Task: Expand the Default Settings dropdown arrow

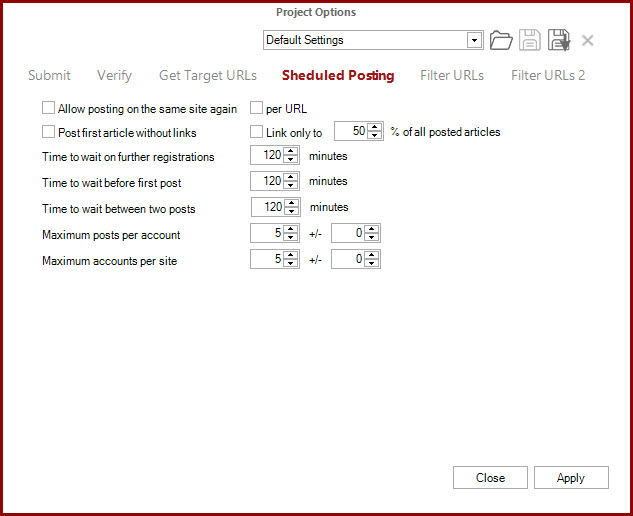Action: 475,40
